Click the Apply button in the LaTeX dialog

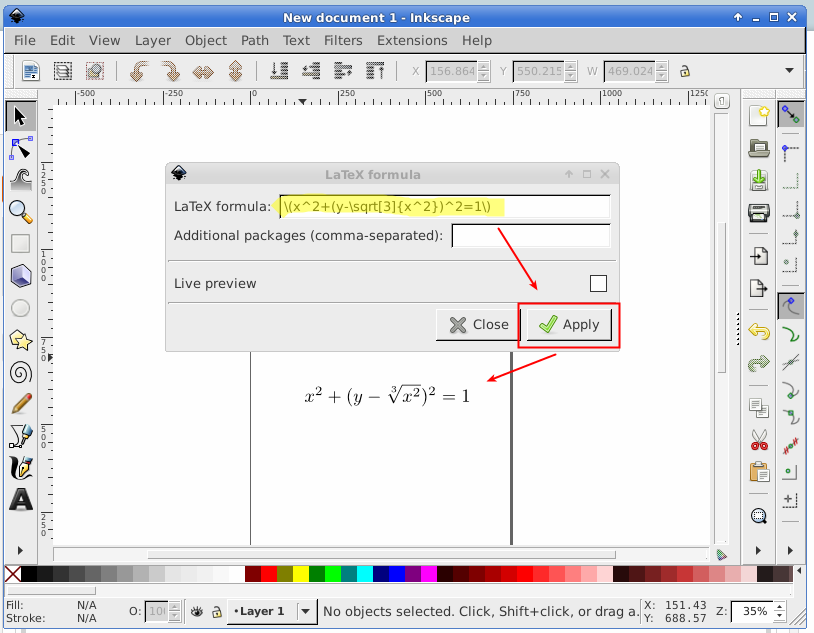point(568,324)
